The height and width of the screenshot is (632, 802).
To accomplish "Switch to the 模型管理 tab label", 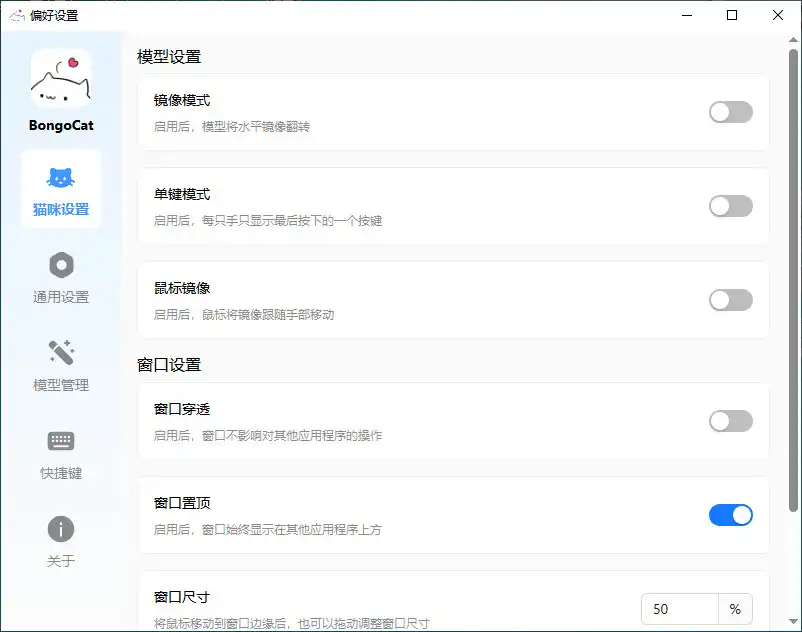I will 61,385.
